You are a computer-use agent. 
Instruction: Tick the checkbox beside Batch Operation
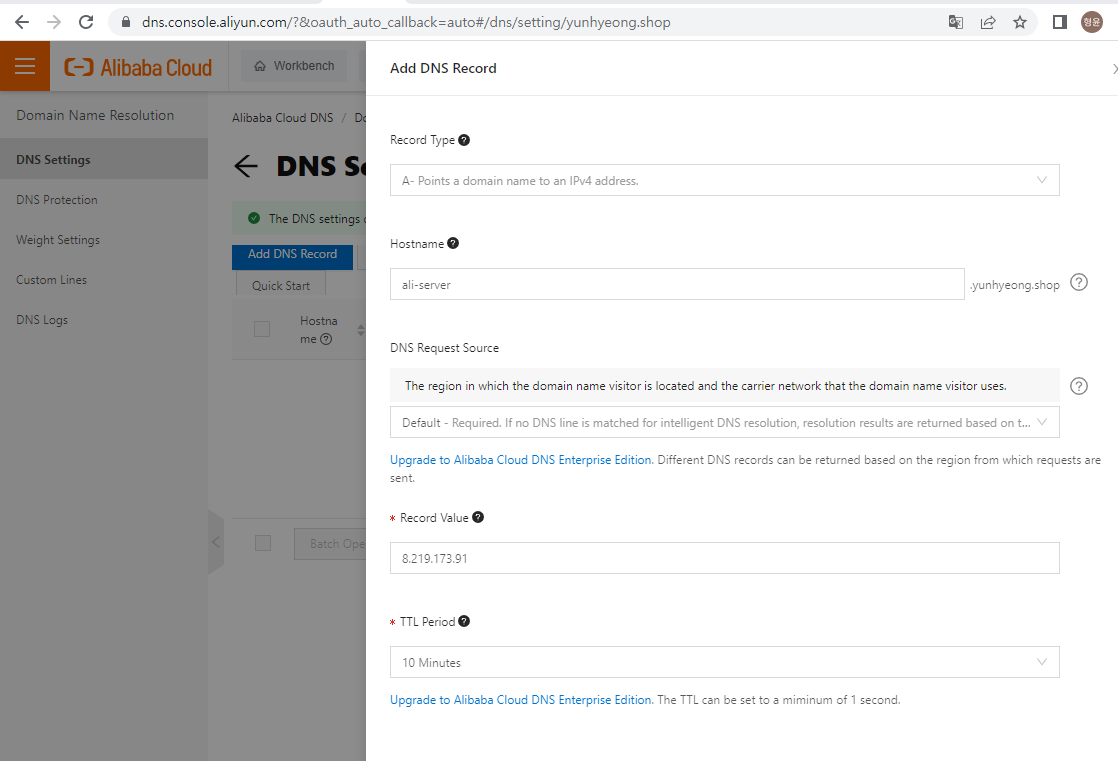click(263, 543)
